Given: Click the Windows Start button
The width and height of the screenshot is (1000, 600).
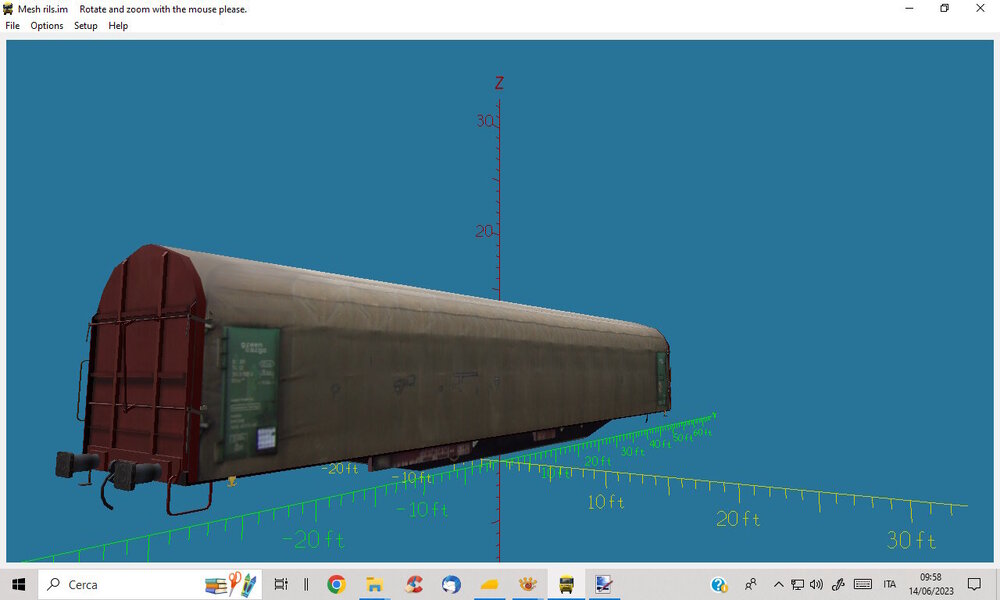Looking at the screenshot, I should pyautogui.click(x=18, y=584).
